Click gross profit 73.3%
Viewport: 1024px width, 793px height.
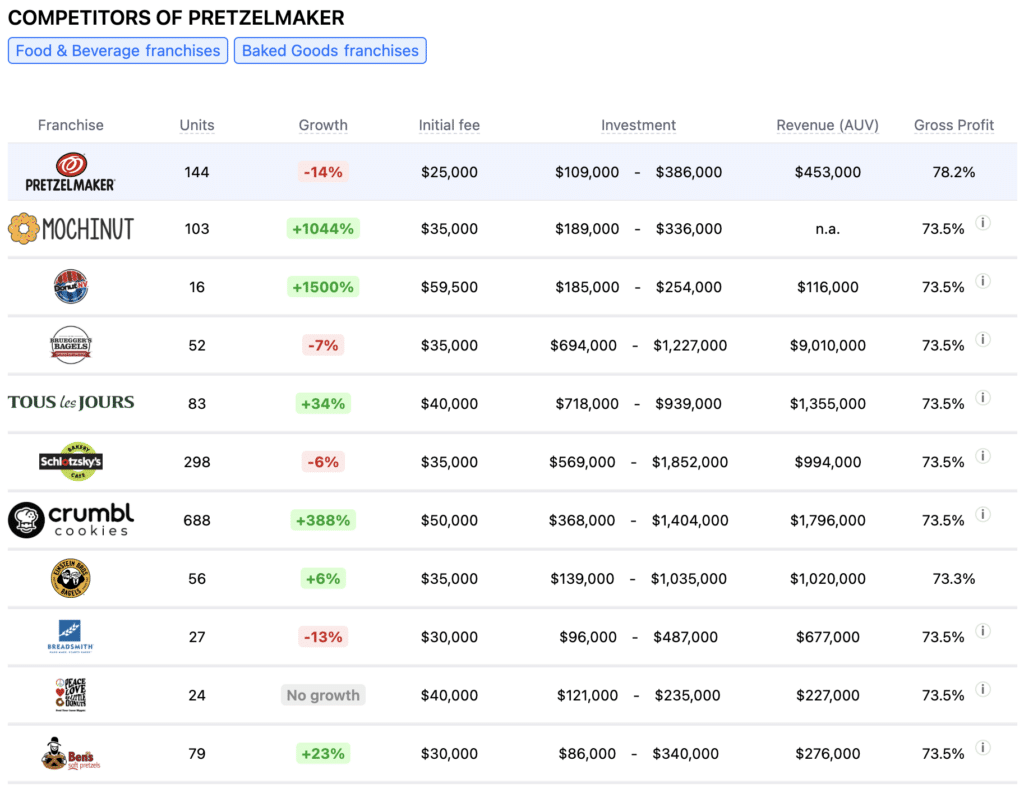pos(953,579)
